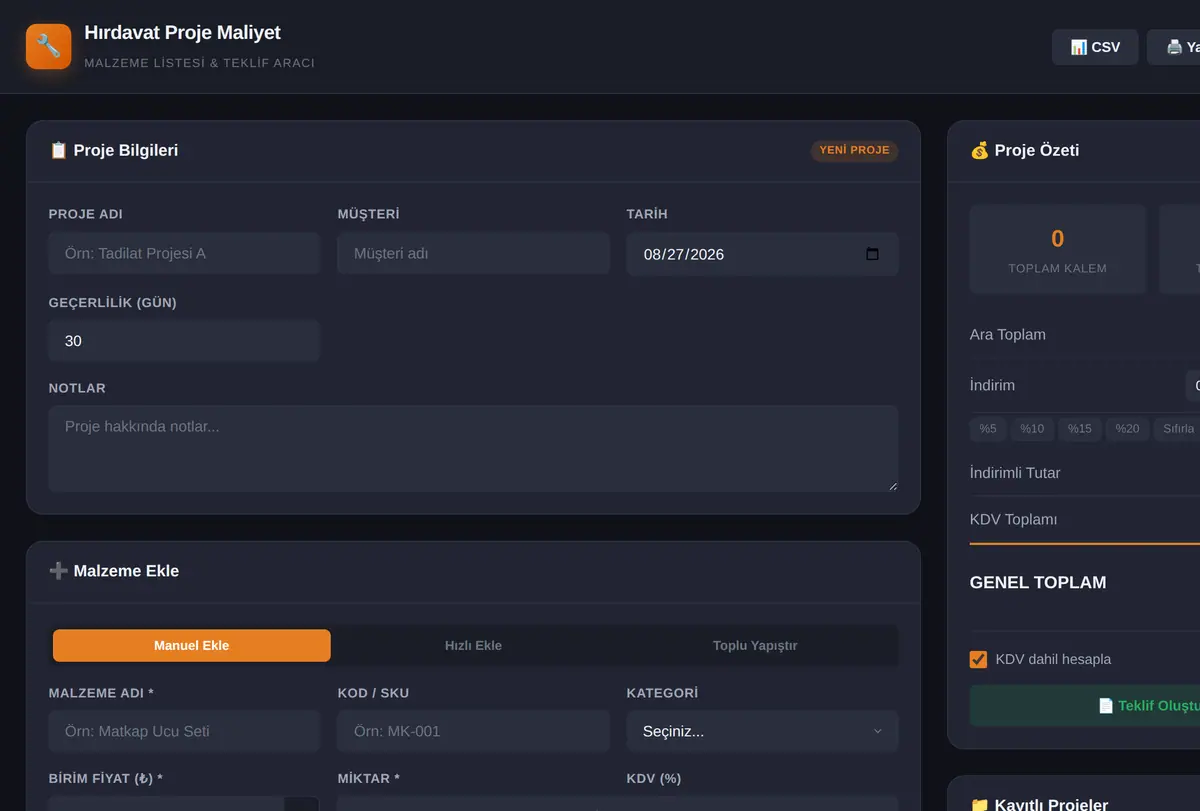Viewport: 1200px width, 811px height.
Task: Click the Teklif Oluştur button
Action: (1085, 705)
